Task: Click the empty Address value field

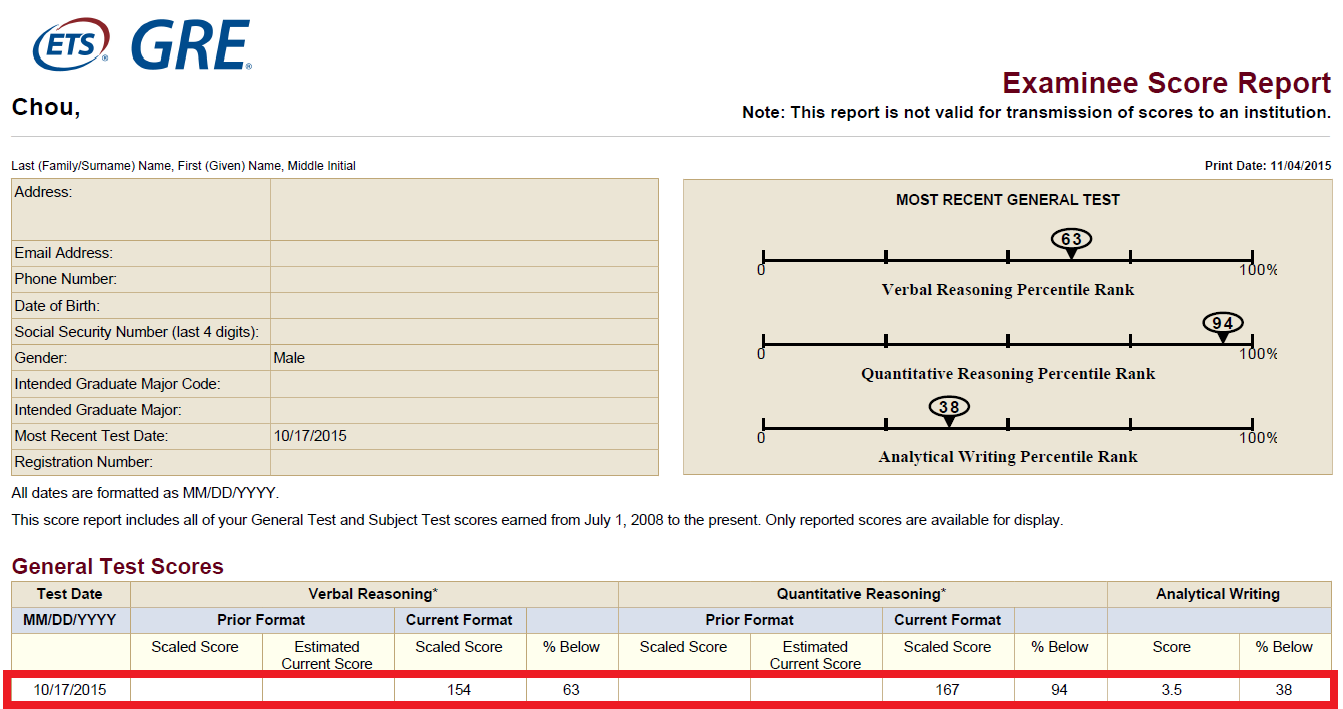Action: [464, 209]
